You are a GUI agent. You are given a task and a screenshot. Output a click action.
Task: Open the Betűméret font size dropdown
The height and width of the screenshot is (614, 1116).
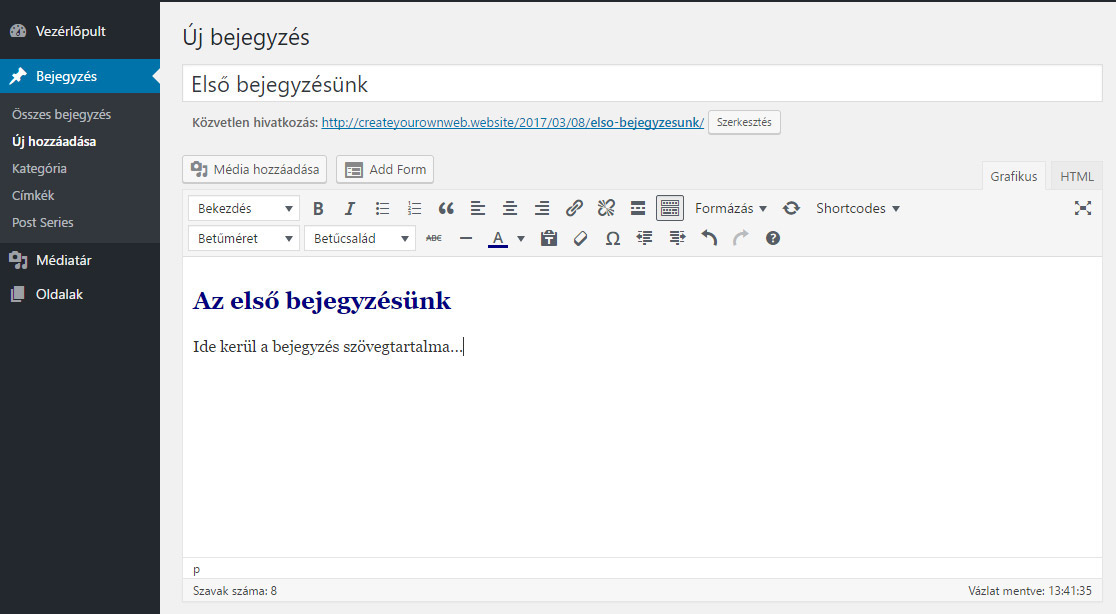click(243, 238)
